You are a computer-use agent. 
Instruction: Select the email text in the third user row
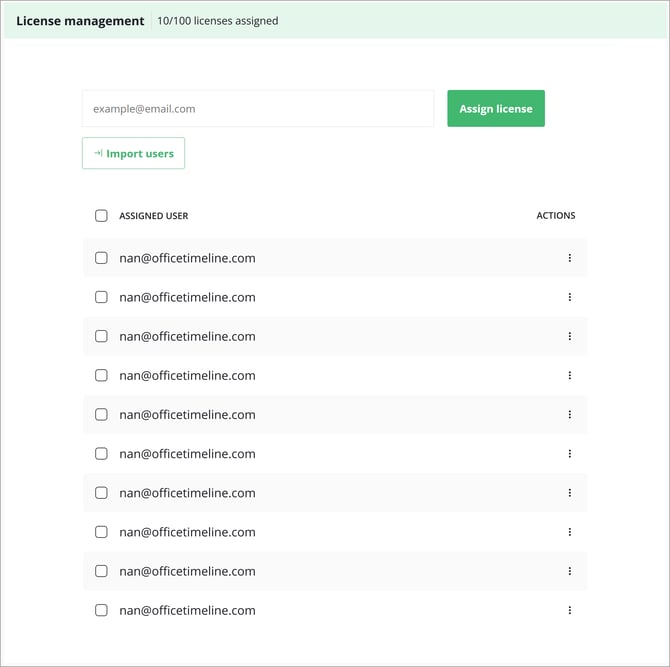(x=187, y=336)
